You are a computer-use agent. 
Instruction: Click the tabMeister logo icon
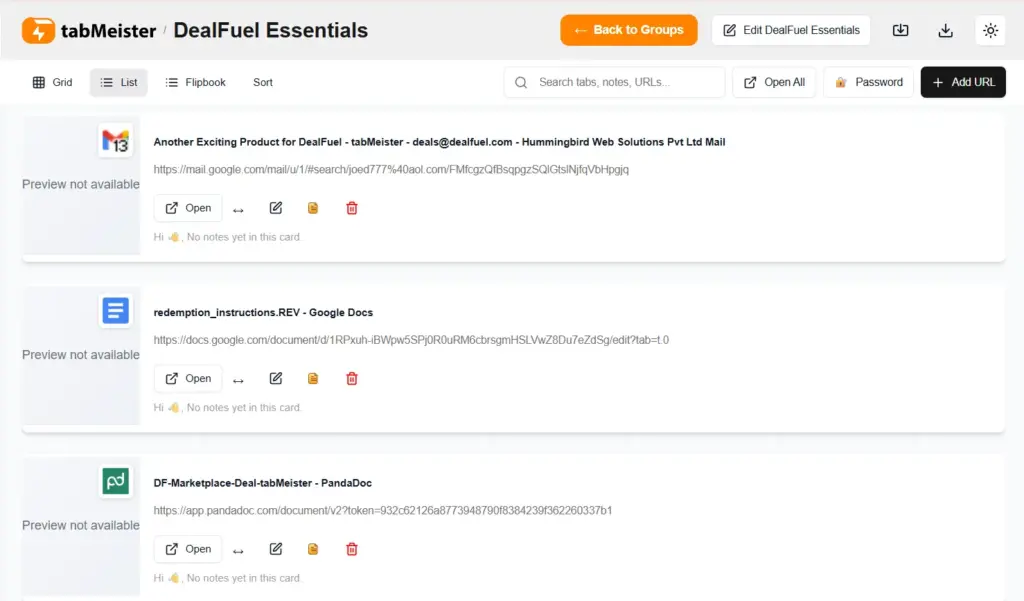[39, 30]
